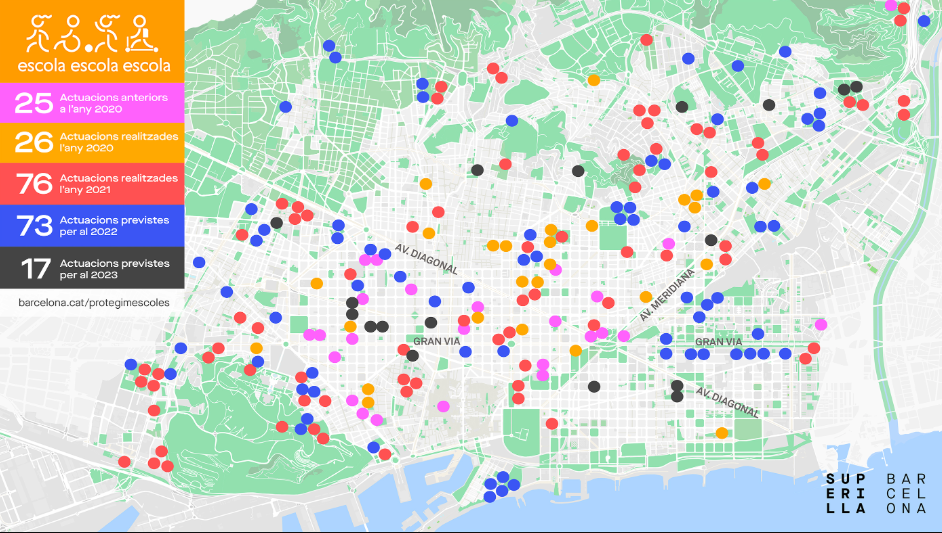Select the pink marker in top-right corner
942x533 pixels.
pos(891,6)
